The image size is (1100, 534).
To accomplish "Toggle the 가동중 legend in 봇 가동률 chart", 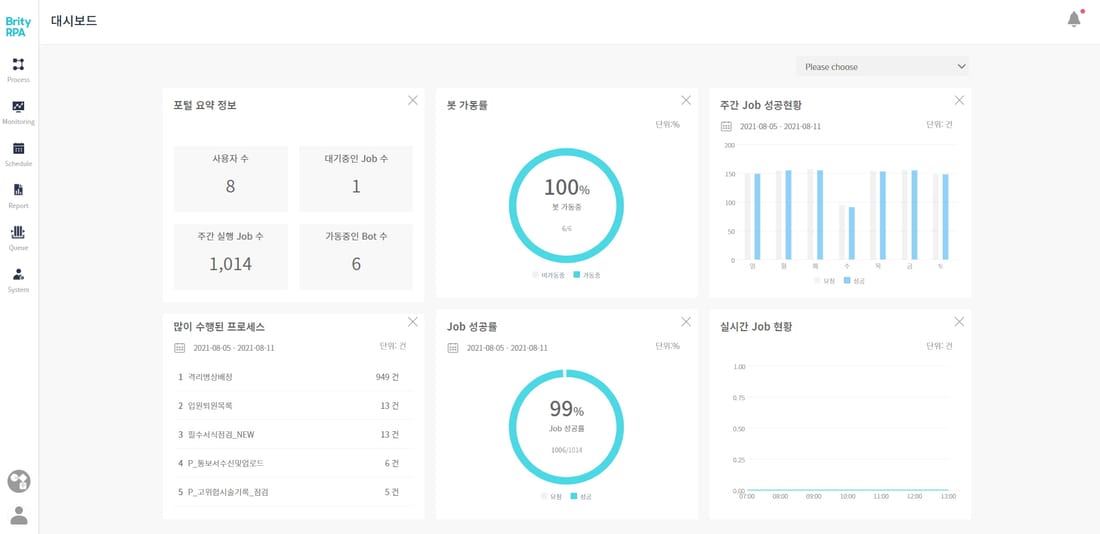I will click(x=586, y=275).
